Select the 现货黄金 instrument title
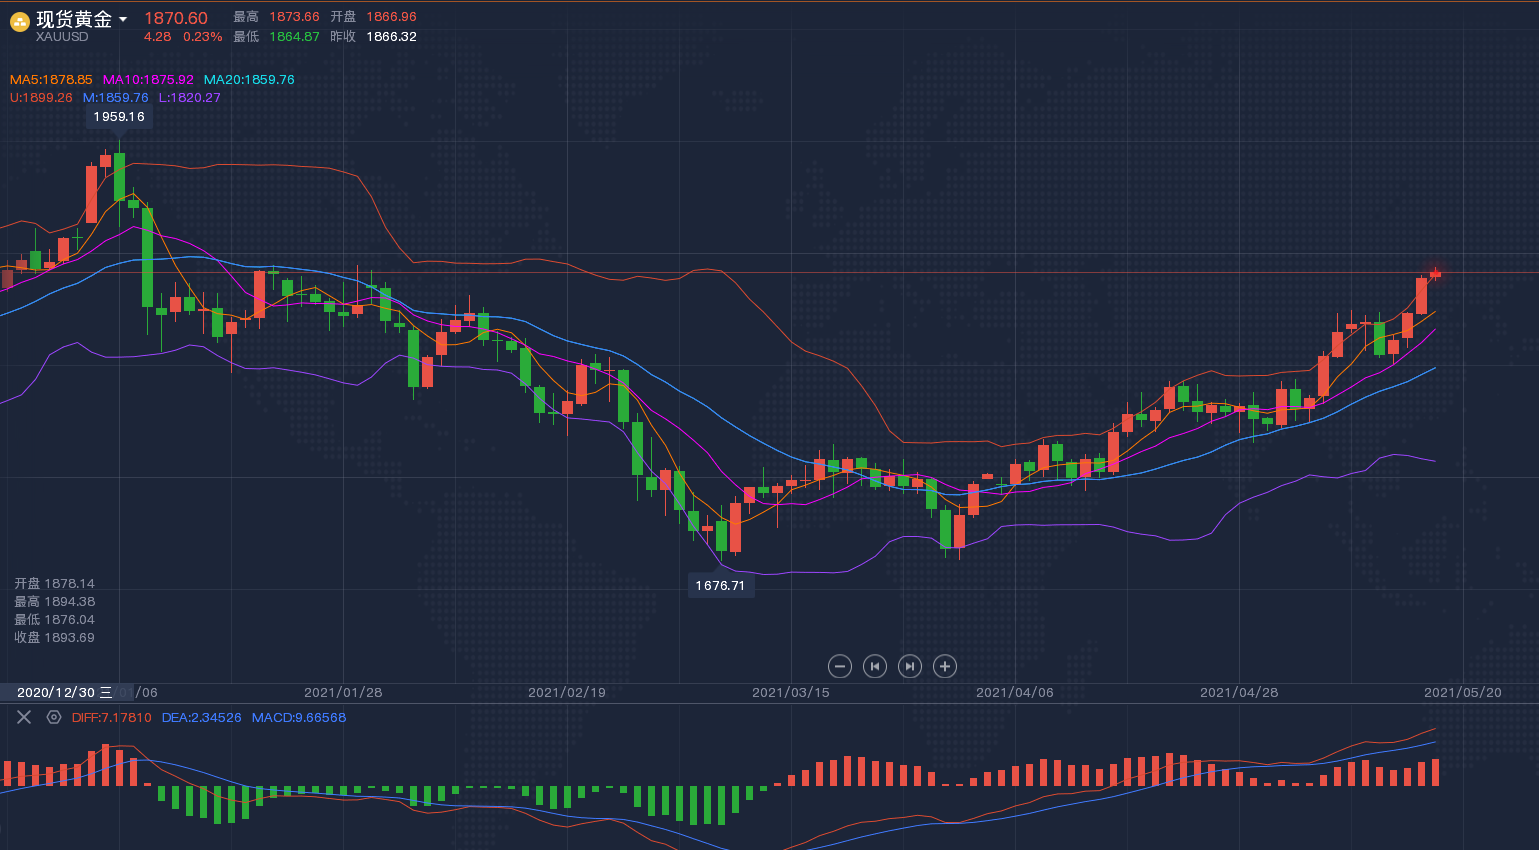Screen dimensions: 1539x850 [74, 19]
